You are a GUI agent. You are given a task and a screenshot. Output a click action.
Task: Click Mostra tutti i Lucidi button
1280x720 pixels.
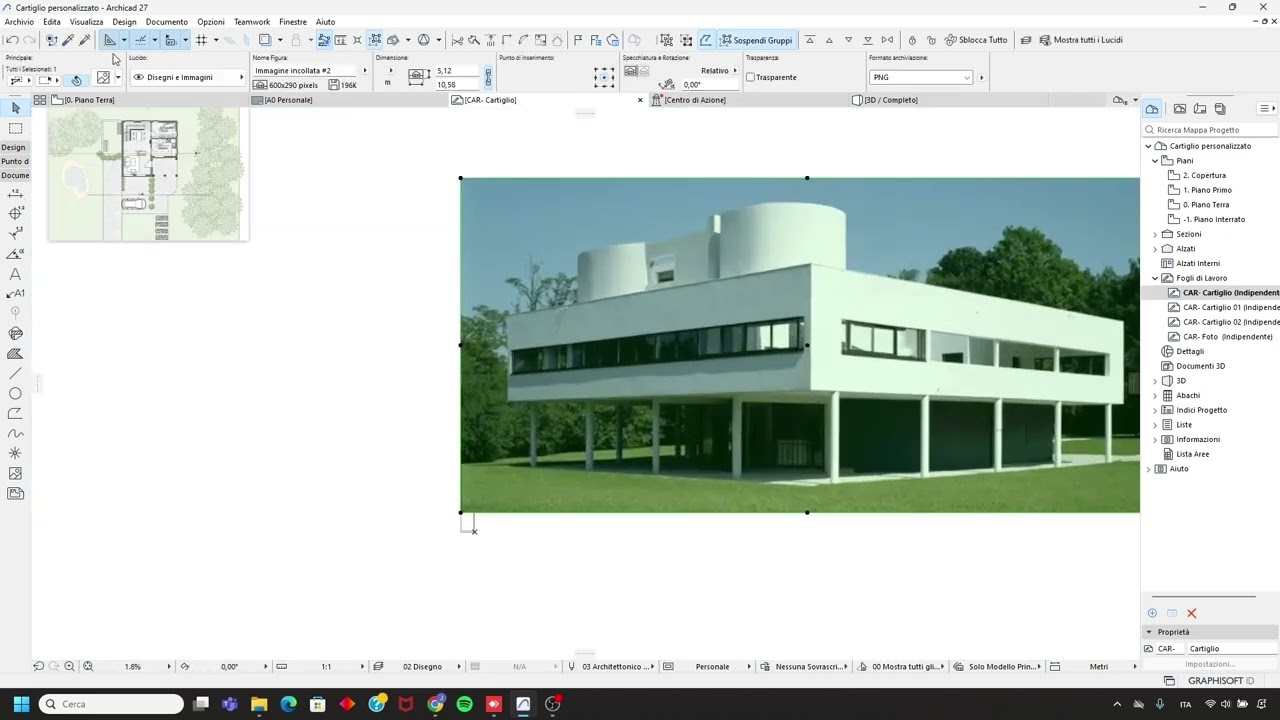(x=1079, y=40)
